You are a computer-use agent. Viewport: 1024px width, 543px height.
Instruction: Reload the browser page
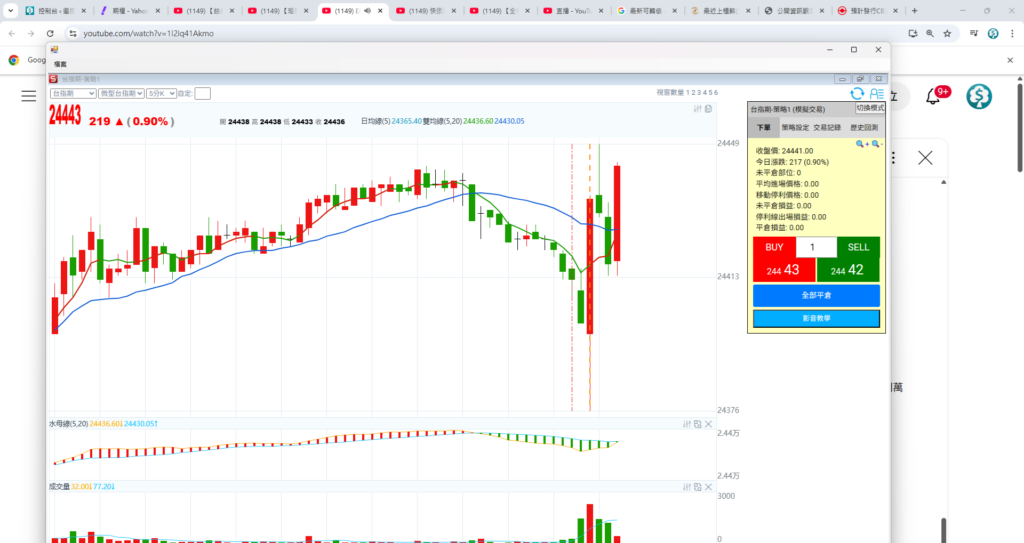[x=50, y=33]
